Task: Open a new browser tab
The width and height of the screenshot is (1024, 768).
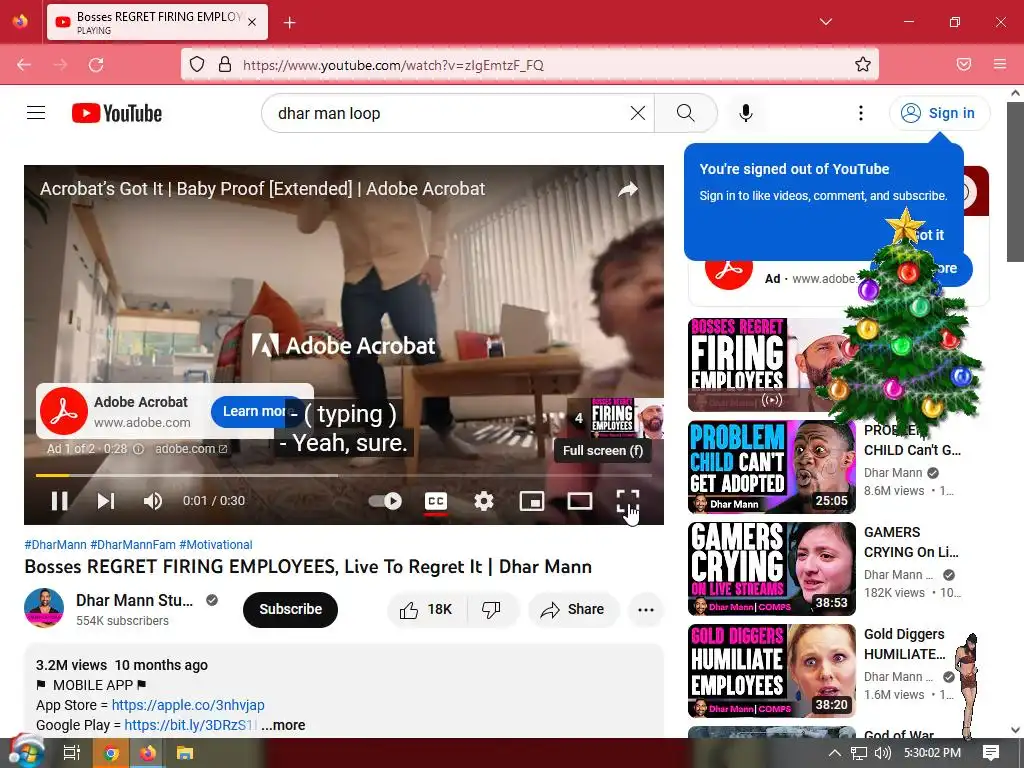Action: (290, 23)
